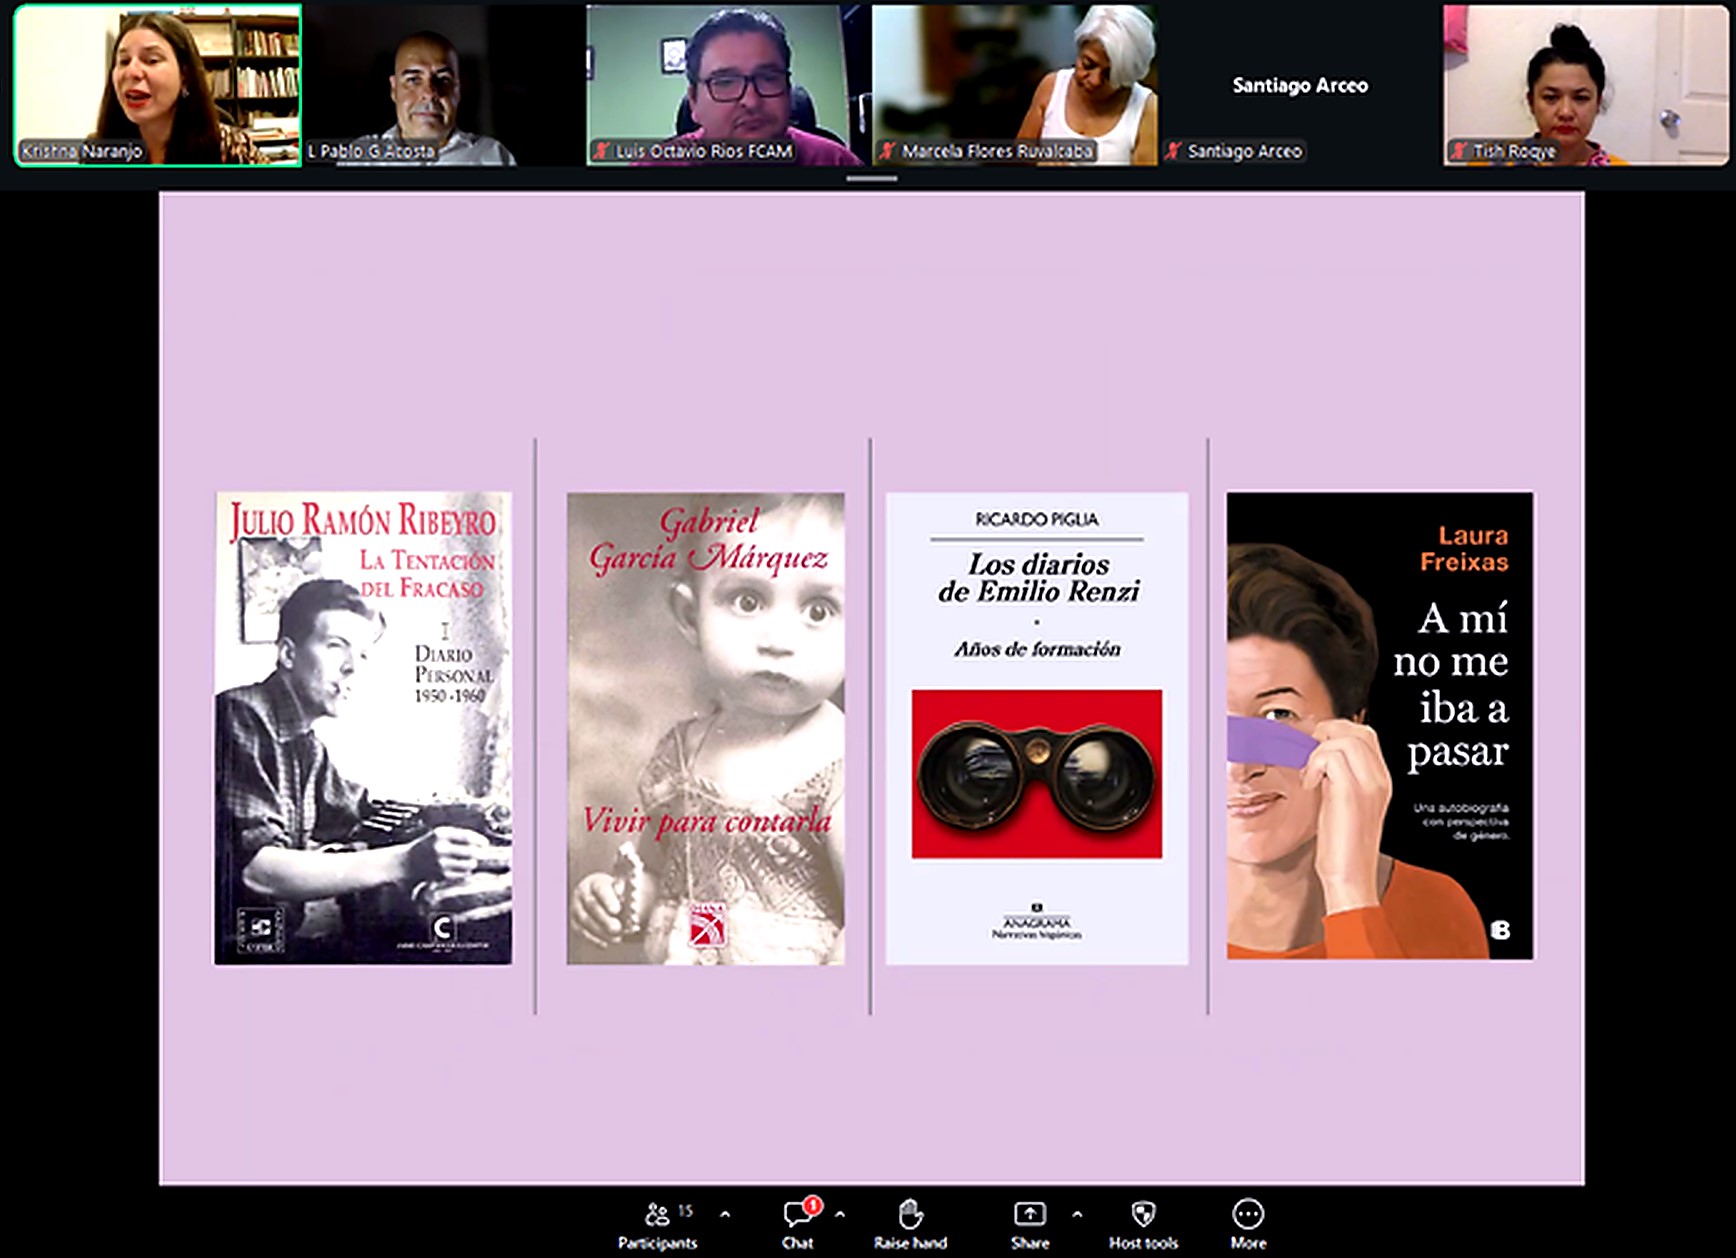Click the "Raise hand" toolbar label
Screen dimensions: 1736x1258
[910, 1243]
